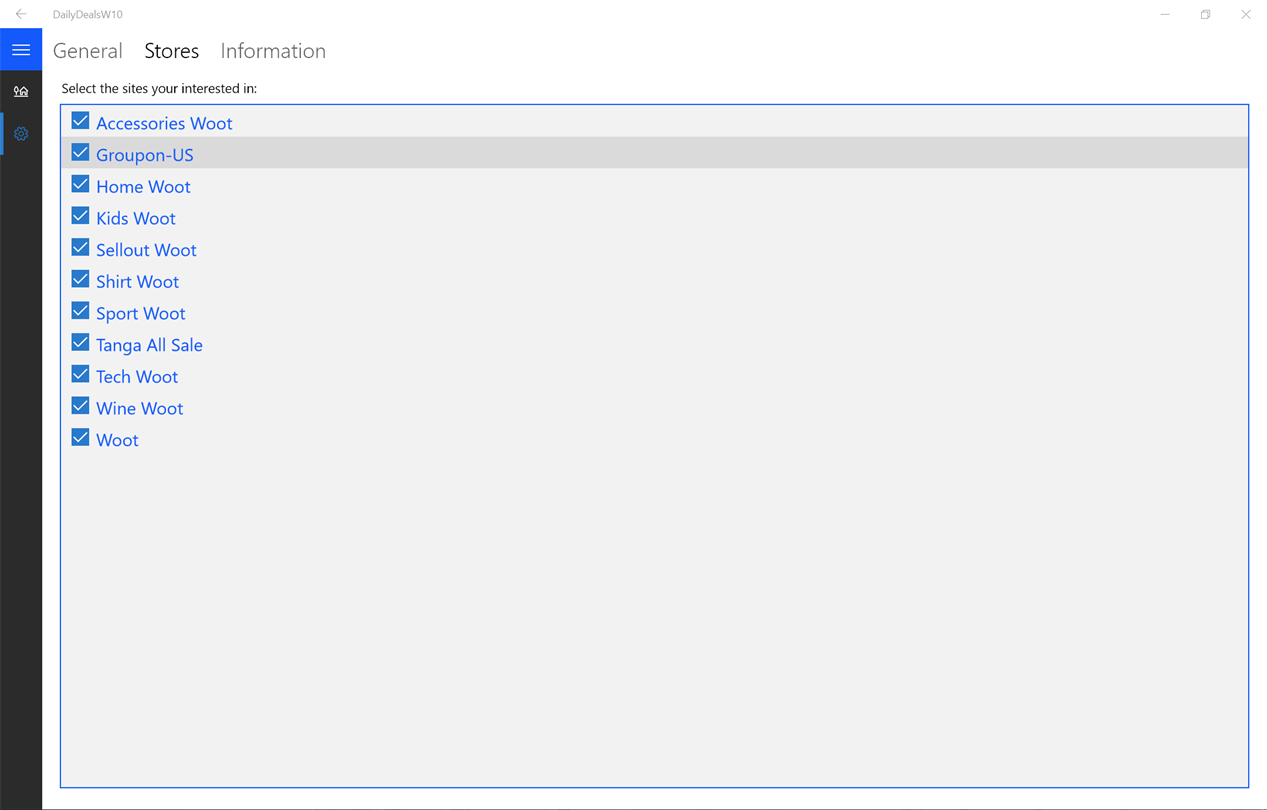Click the Accessories Woot label text
This screenshot has height=810, width=1267.
(164, 123)
